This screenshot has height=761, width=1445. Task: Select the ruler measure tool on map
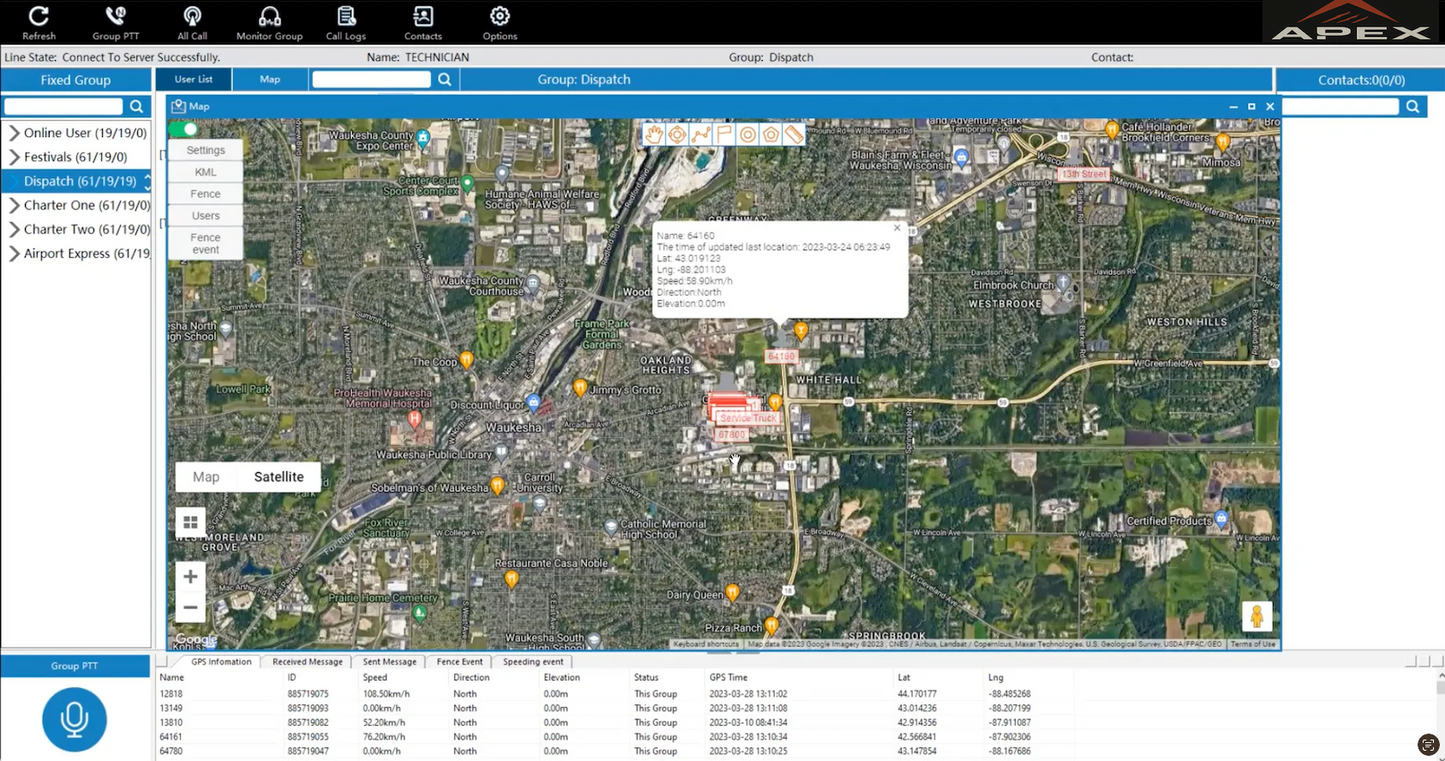pos(794,134)
